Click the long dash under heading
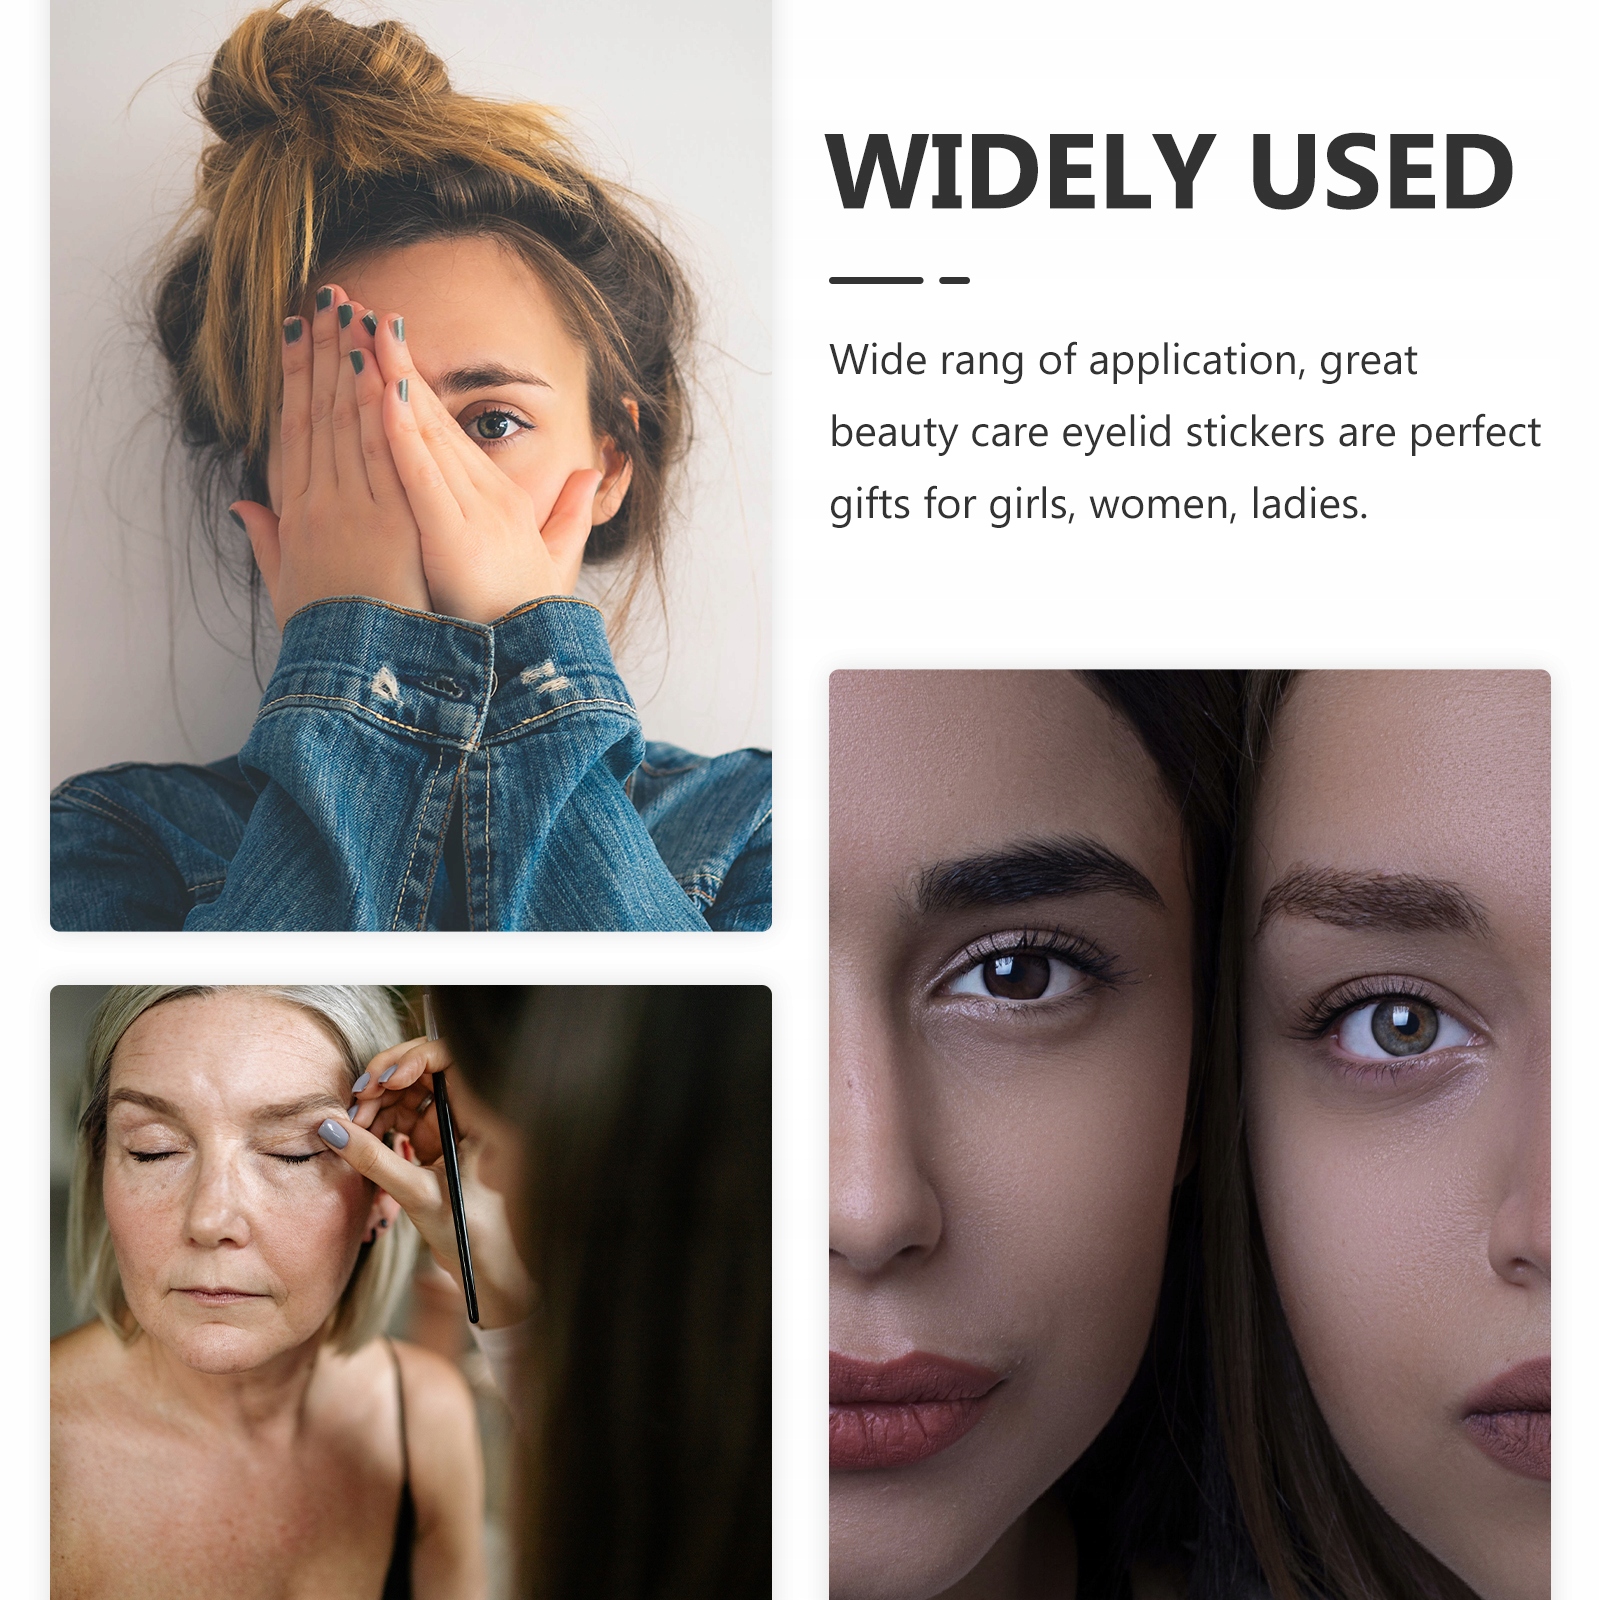The height and width of the screenshot is (1600, 1600). point(875,280)
